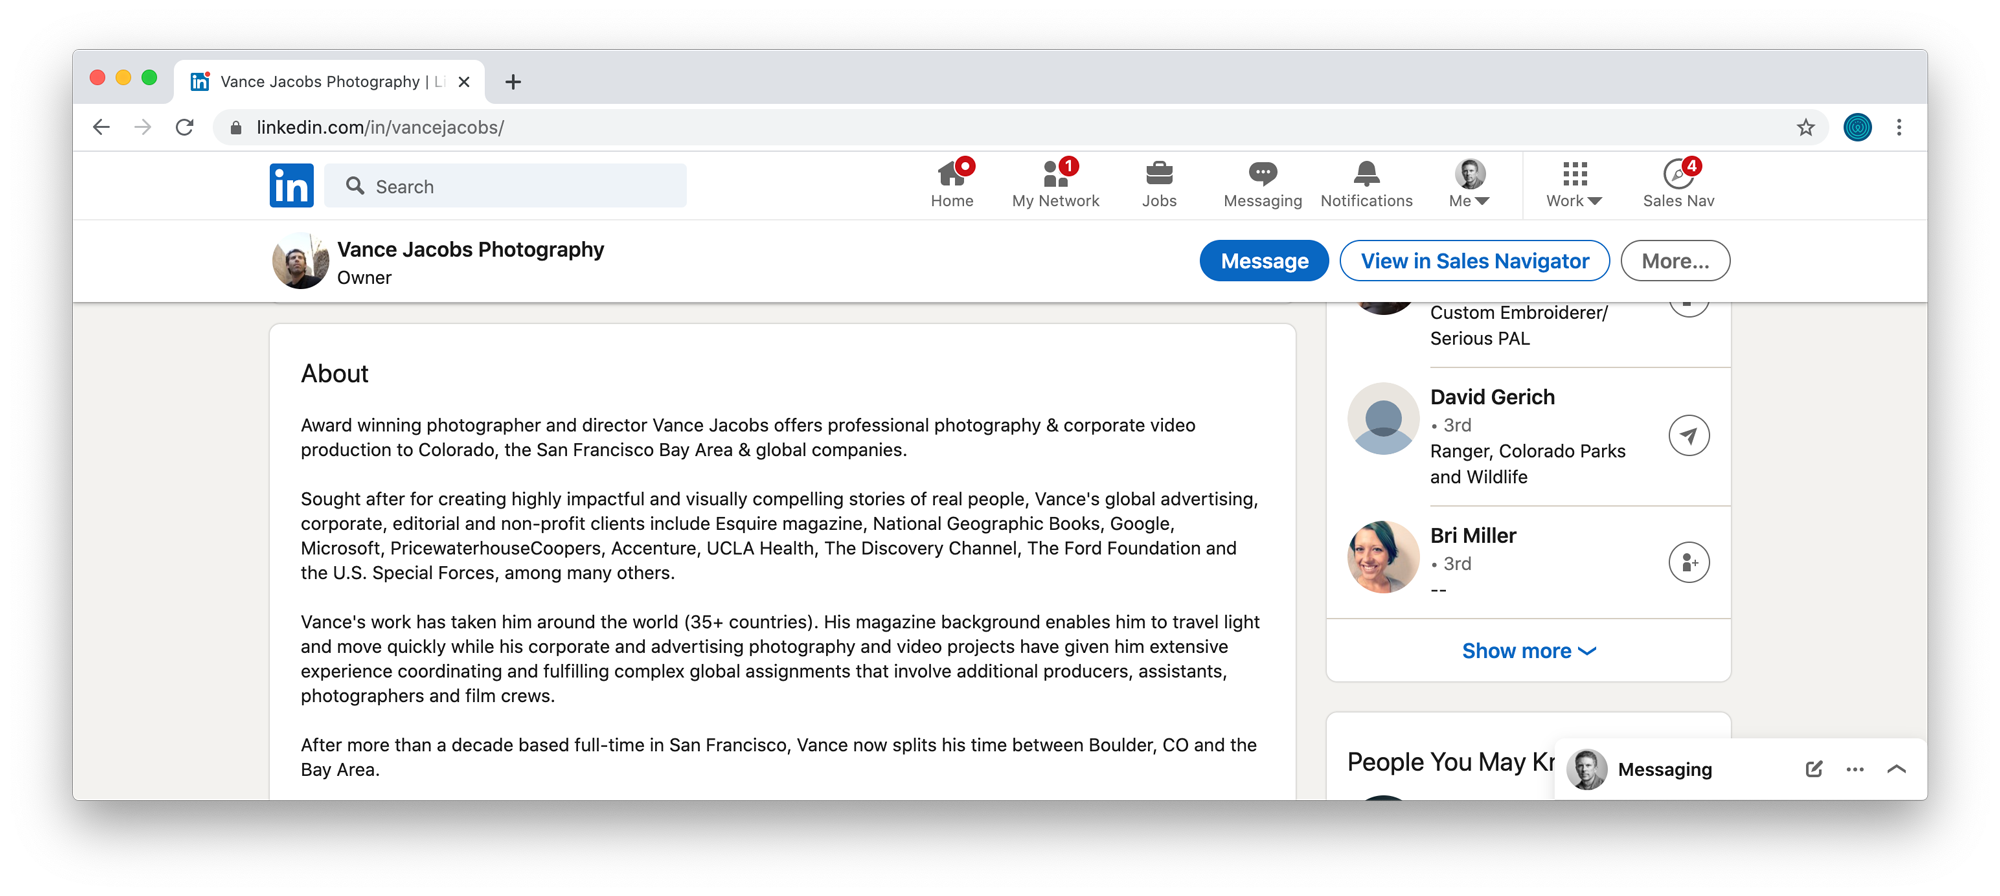Click Bri Miller's photo
This screenshot has width=2000, height=896.
pos(1383,557)
